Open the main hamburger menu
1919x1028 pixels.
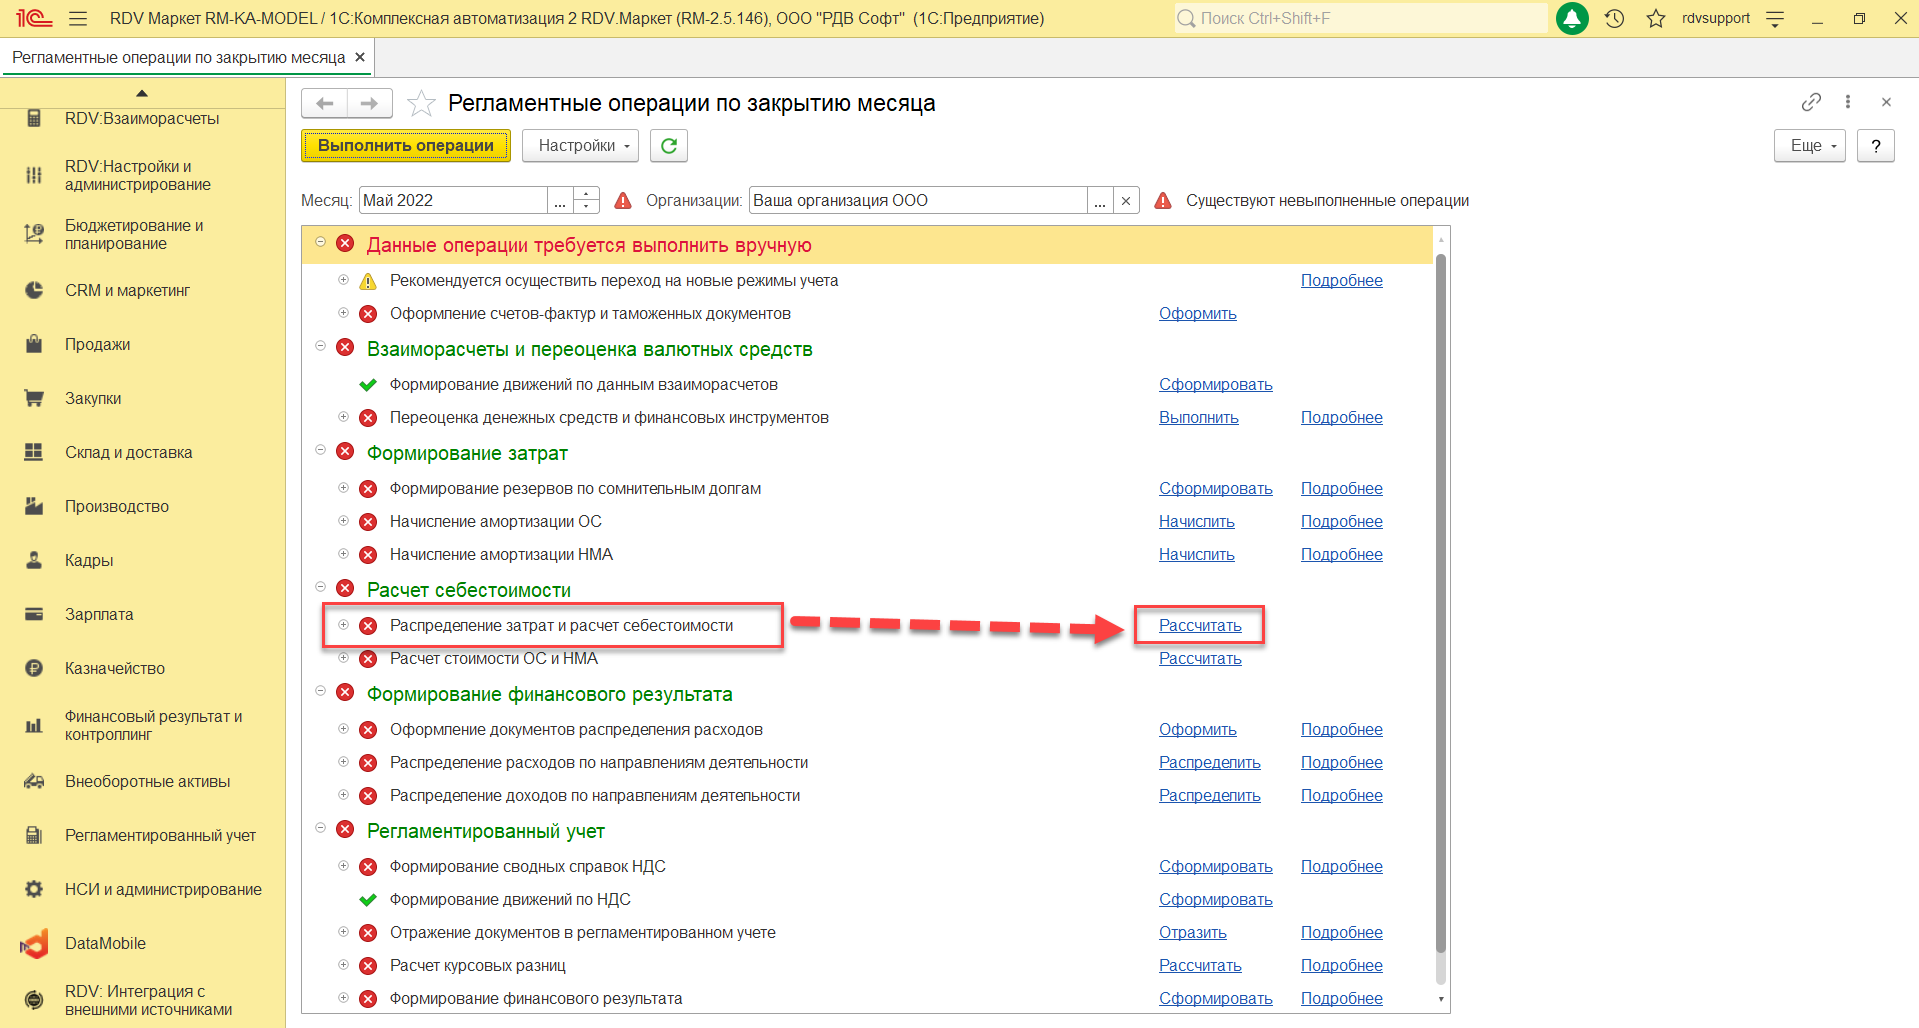[78, 19]
